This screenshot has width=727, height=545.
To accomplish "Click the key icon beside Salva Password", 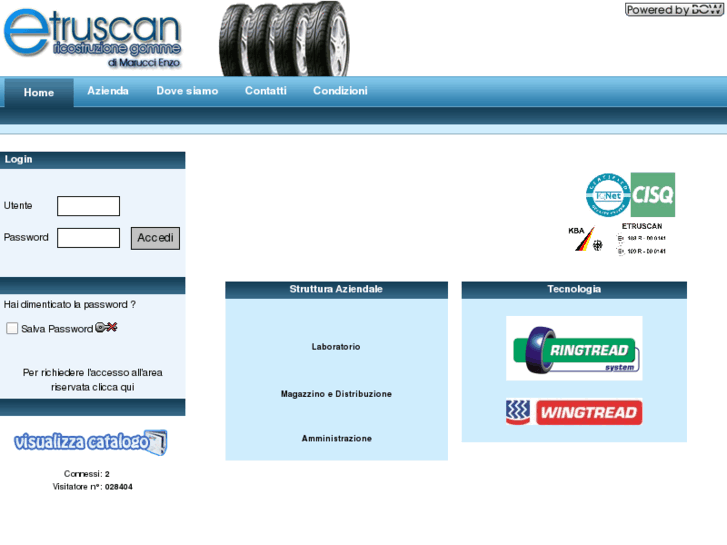I will pyautogui.click(x=106, y=327).
